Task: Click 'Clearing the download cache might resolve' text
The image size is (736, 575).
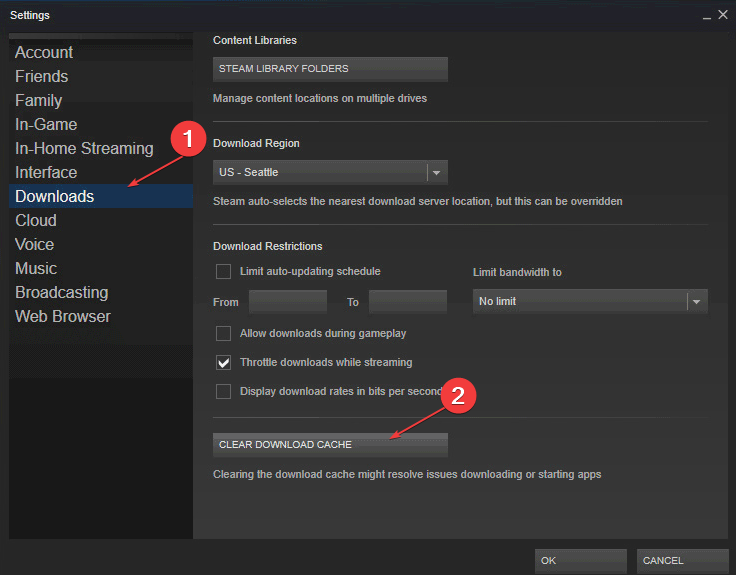Action: point(407,474)
